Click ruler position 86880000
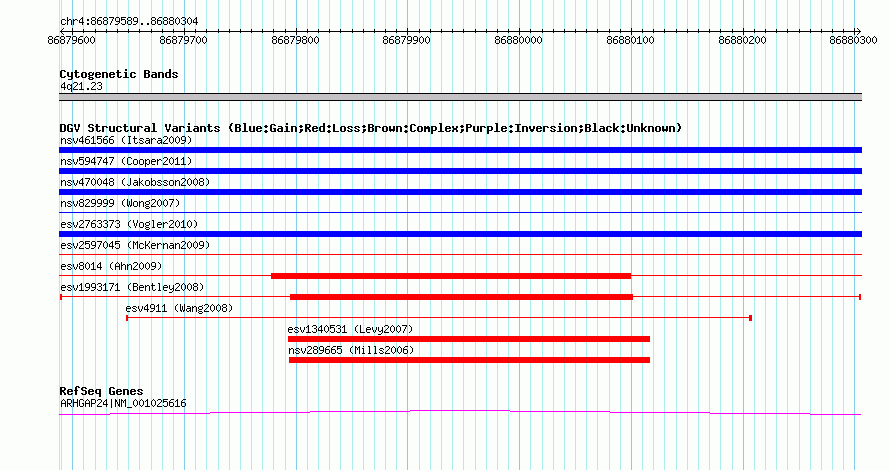Viewport: 890px width, 470px height. pos(518,40)
